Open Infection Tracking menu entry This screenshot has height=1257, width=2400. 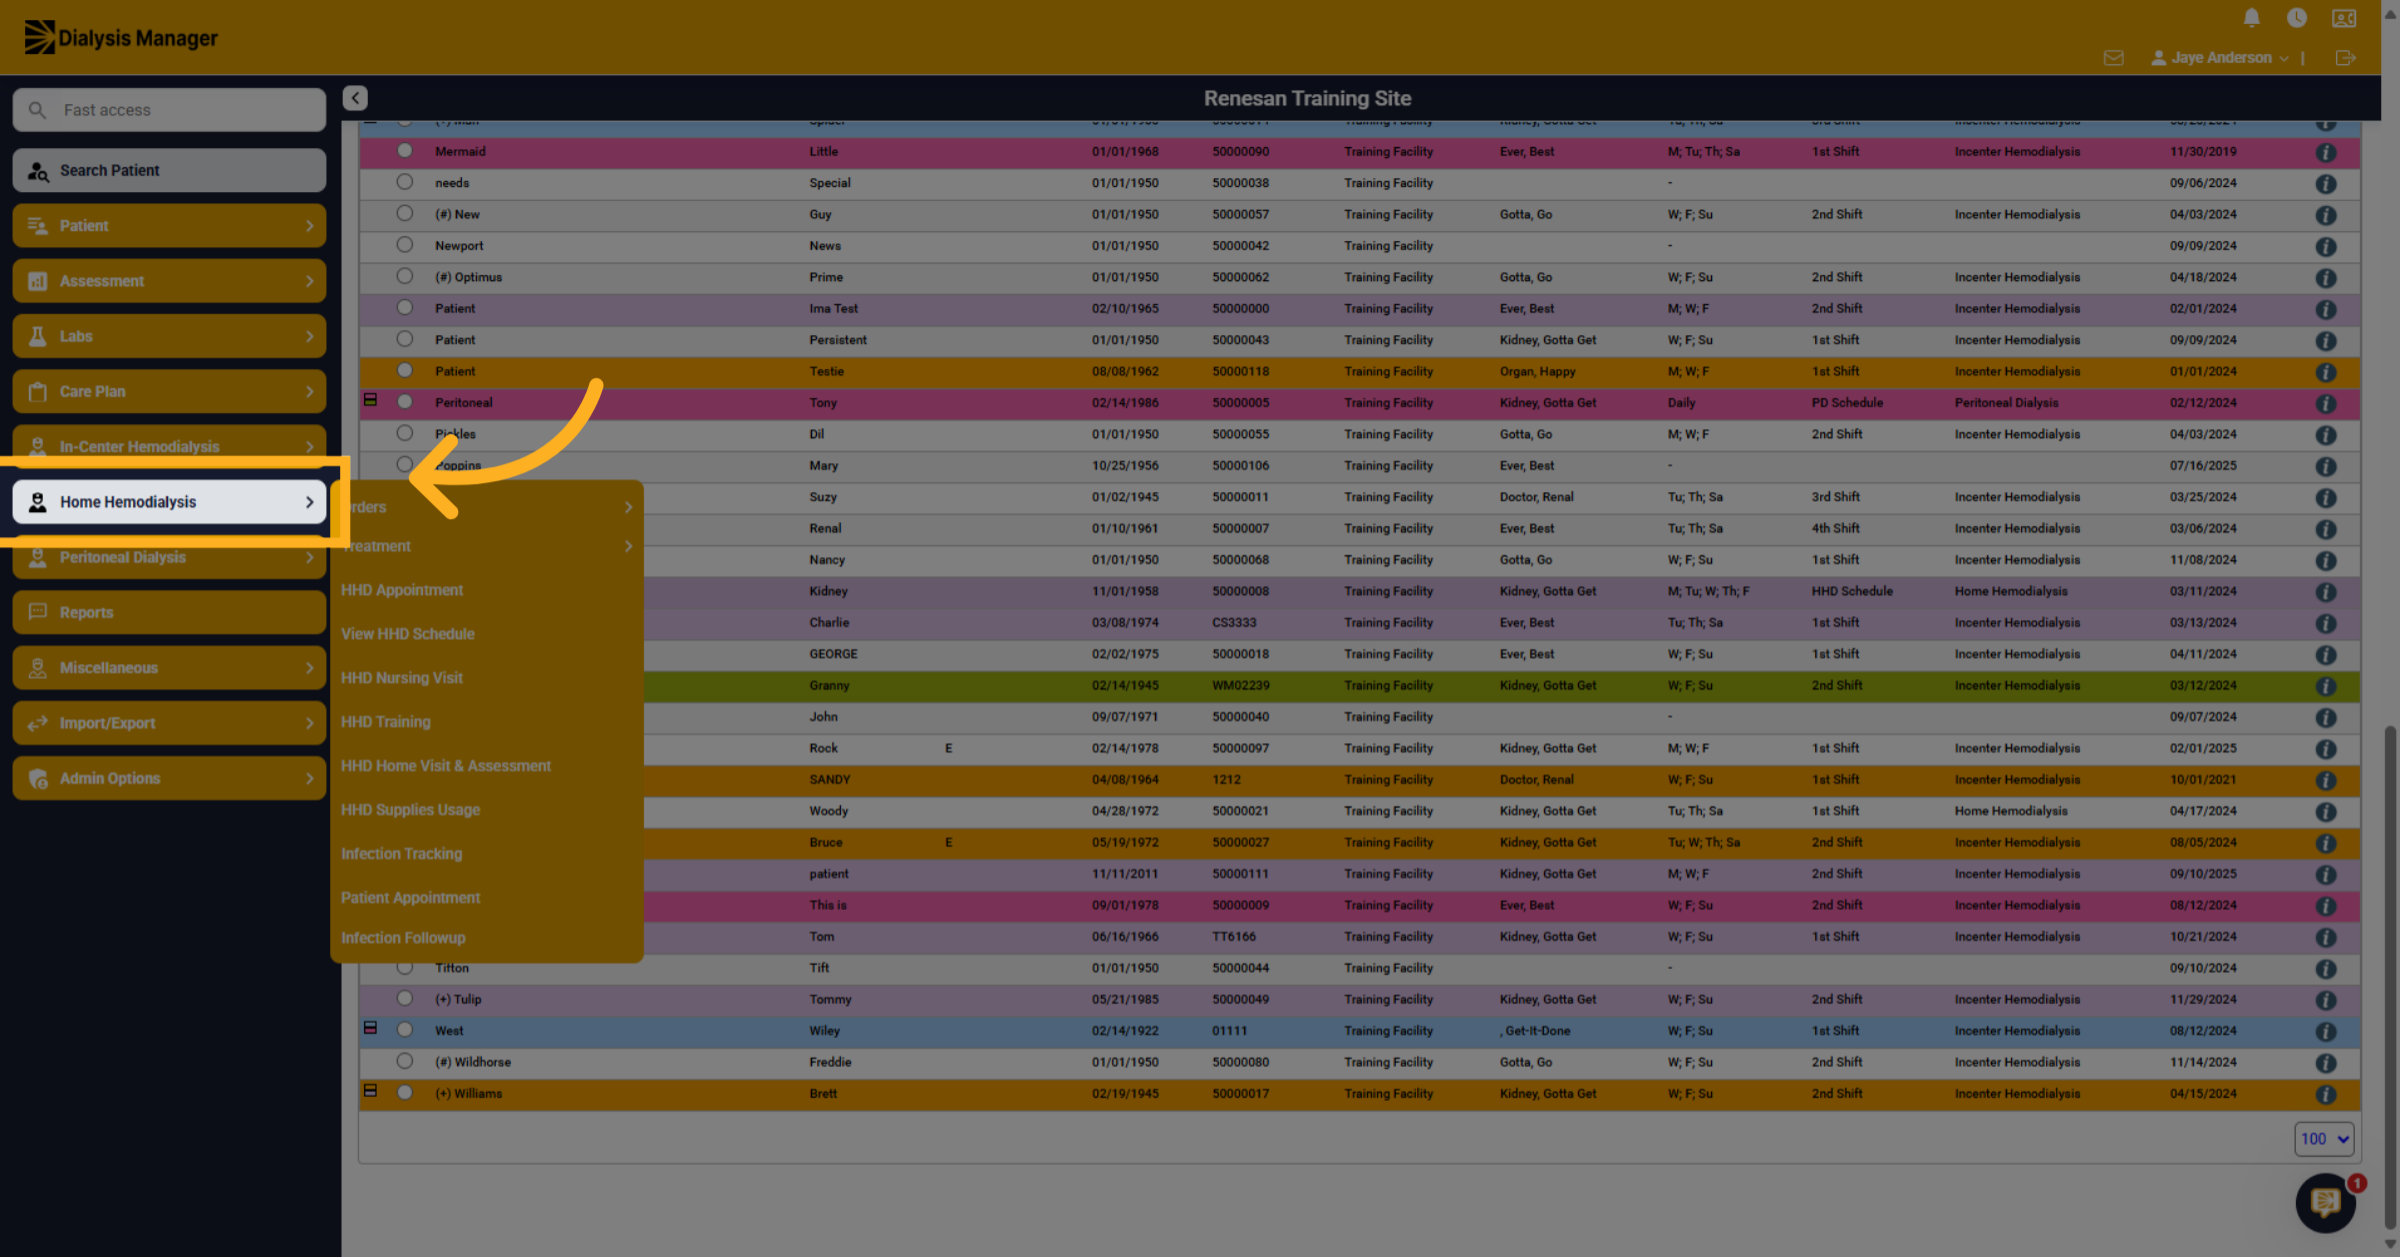coord(402,854)
